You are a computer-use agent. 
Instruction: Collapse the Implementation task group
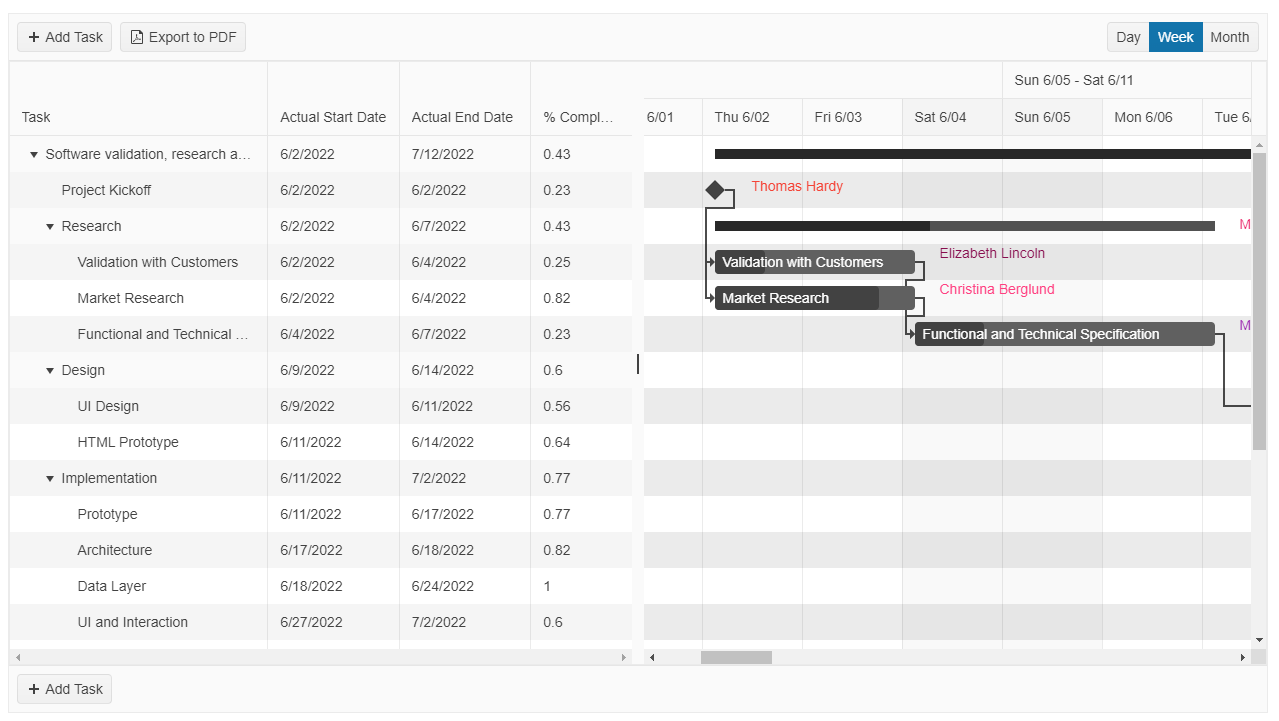coord(49,478)
